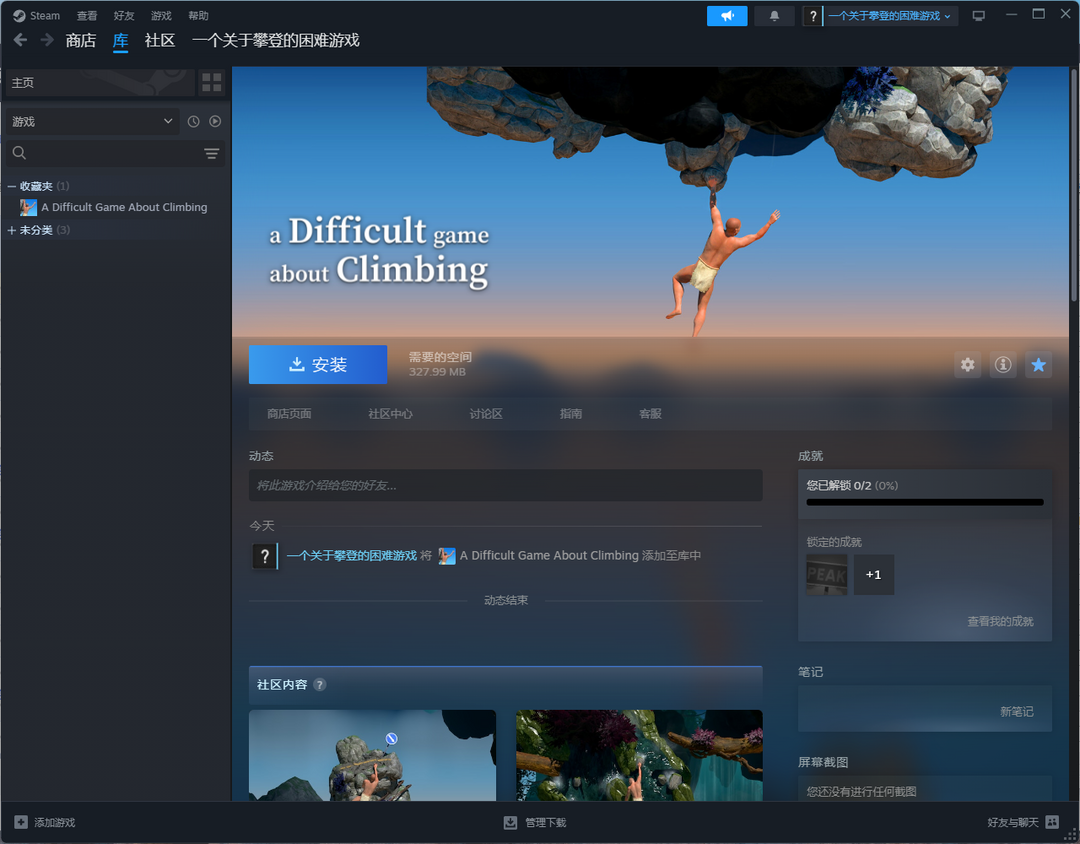Show game info icon
Image resolution: width=1080 pixels, height=844 pixels.
pyautogui.click(x=1003, y=364)
